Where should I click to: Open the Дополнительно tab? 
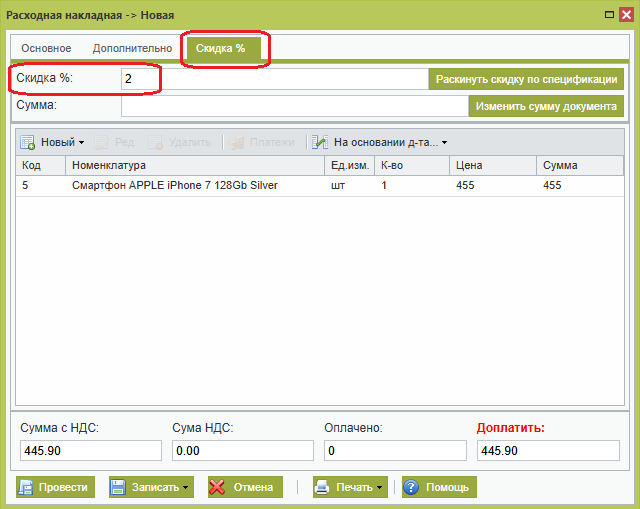(132, 48)
